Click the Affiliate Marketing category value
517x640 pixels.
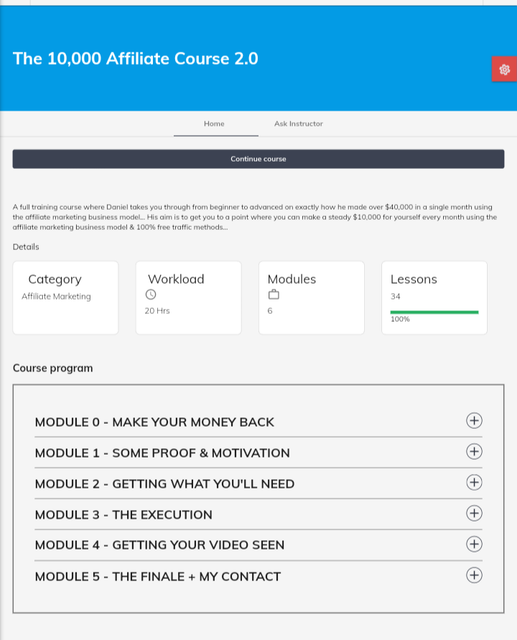[x=56, y=296]
